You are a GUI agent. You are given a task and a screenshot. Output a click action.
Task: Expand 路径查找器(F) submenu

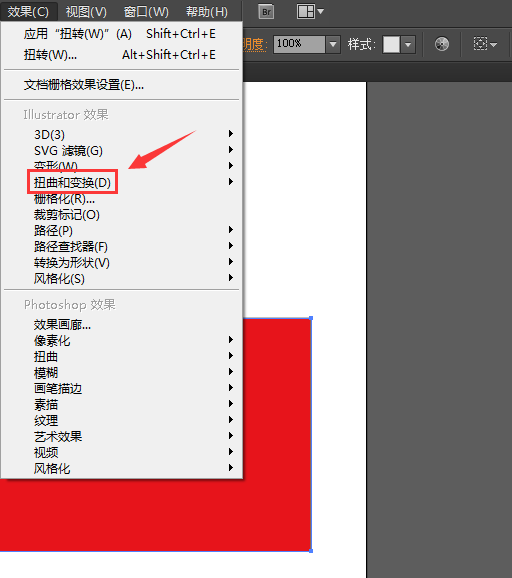(x=122, y=246)
